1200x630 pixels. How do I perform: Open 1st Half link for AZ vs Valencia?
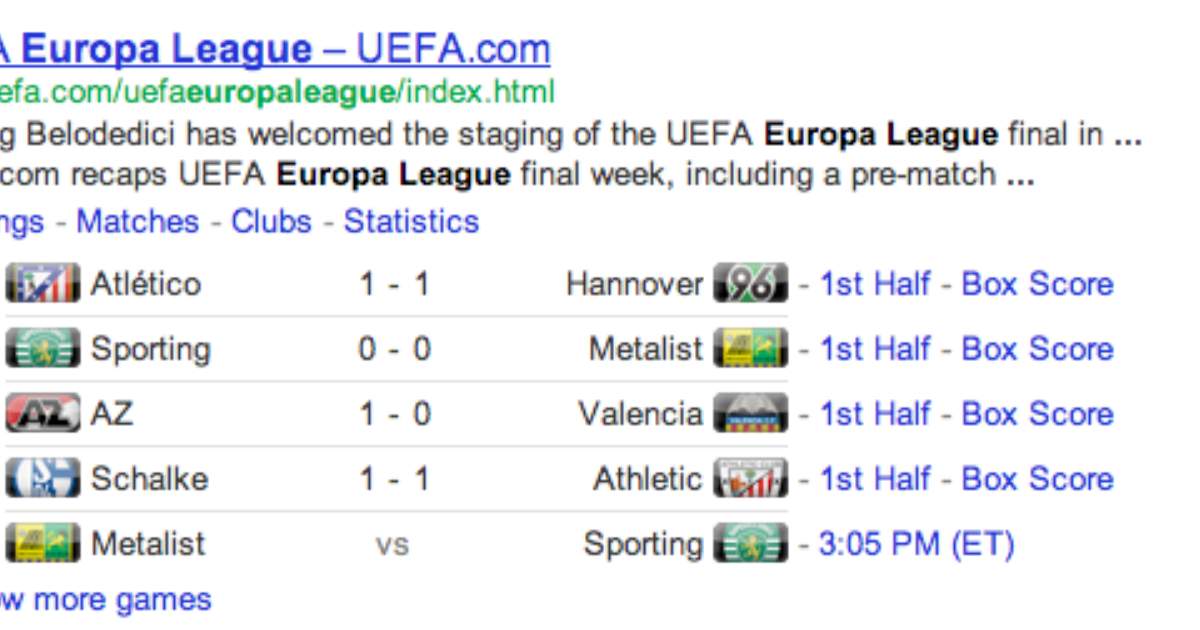[x=874, y=414]
